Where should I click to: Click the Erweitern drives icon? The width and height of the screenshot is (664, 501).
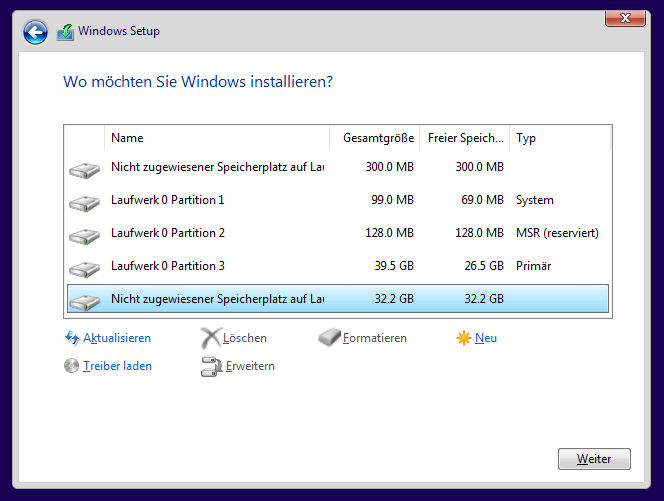(x=211, y=366)
